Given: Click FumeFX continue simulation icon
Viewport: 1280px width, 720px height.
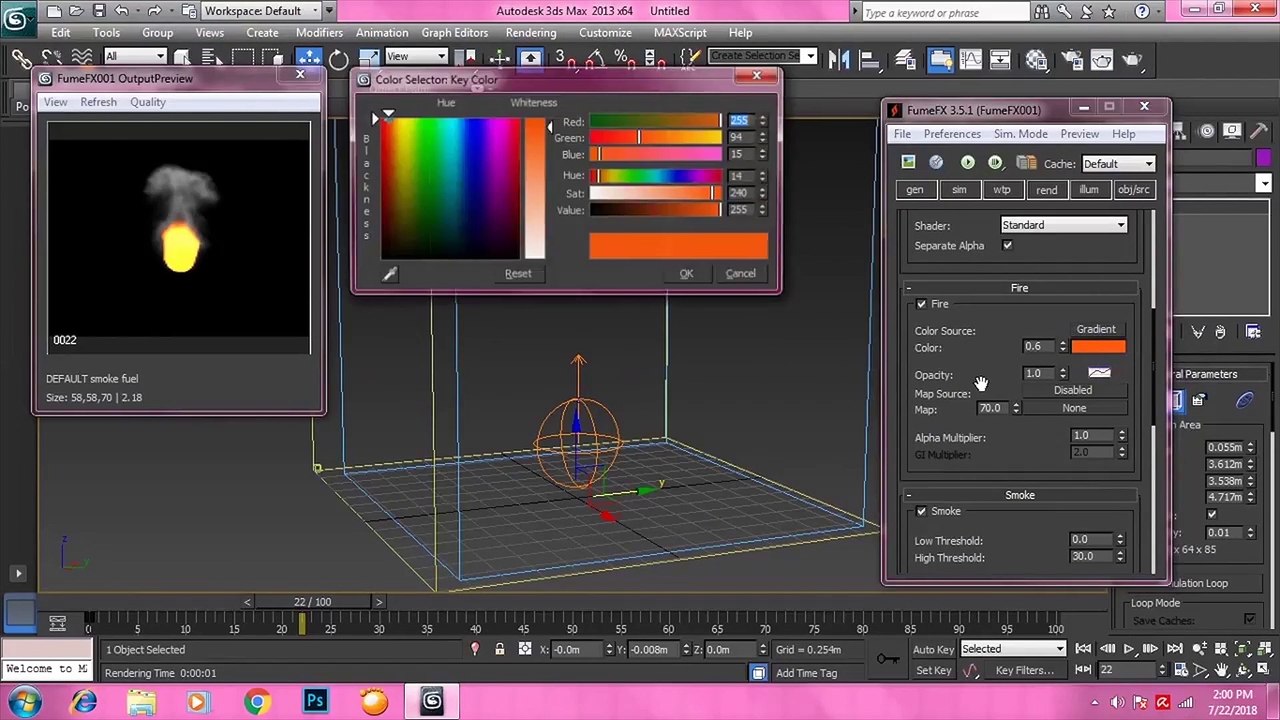Looking at the screenshot, I should tap(995, 162).
